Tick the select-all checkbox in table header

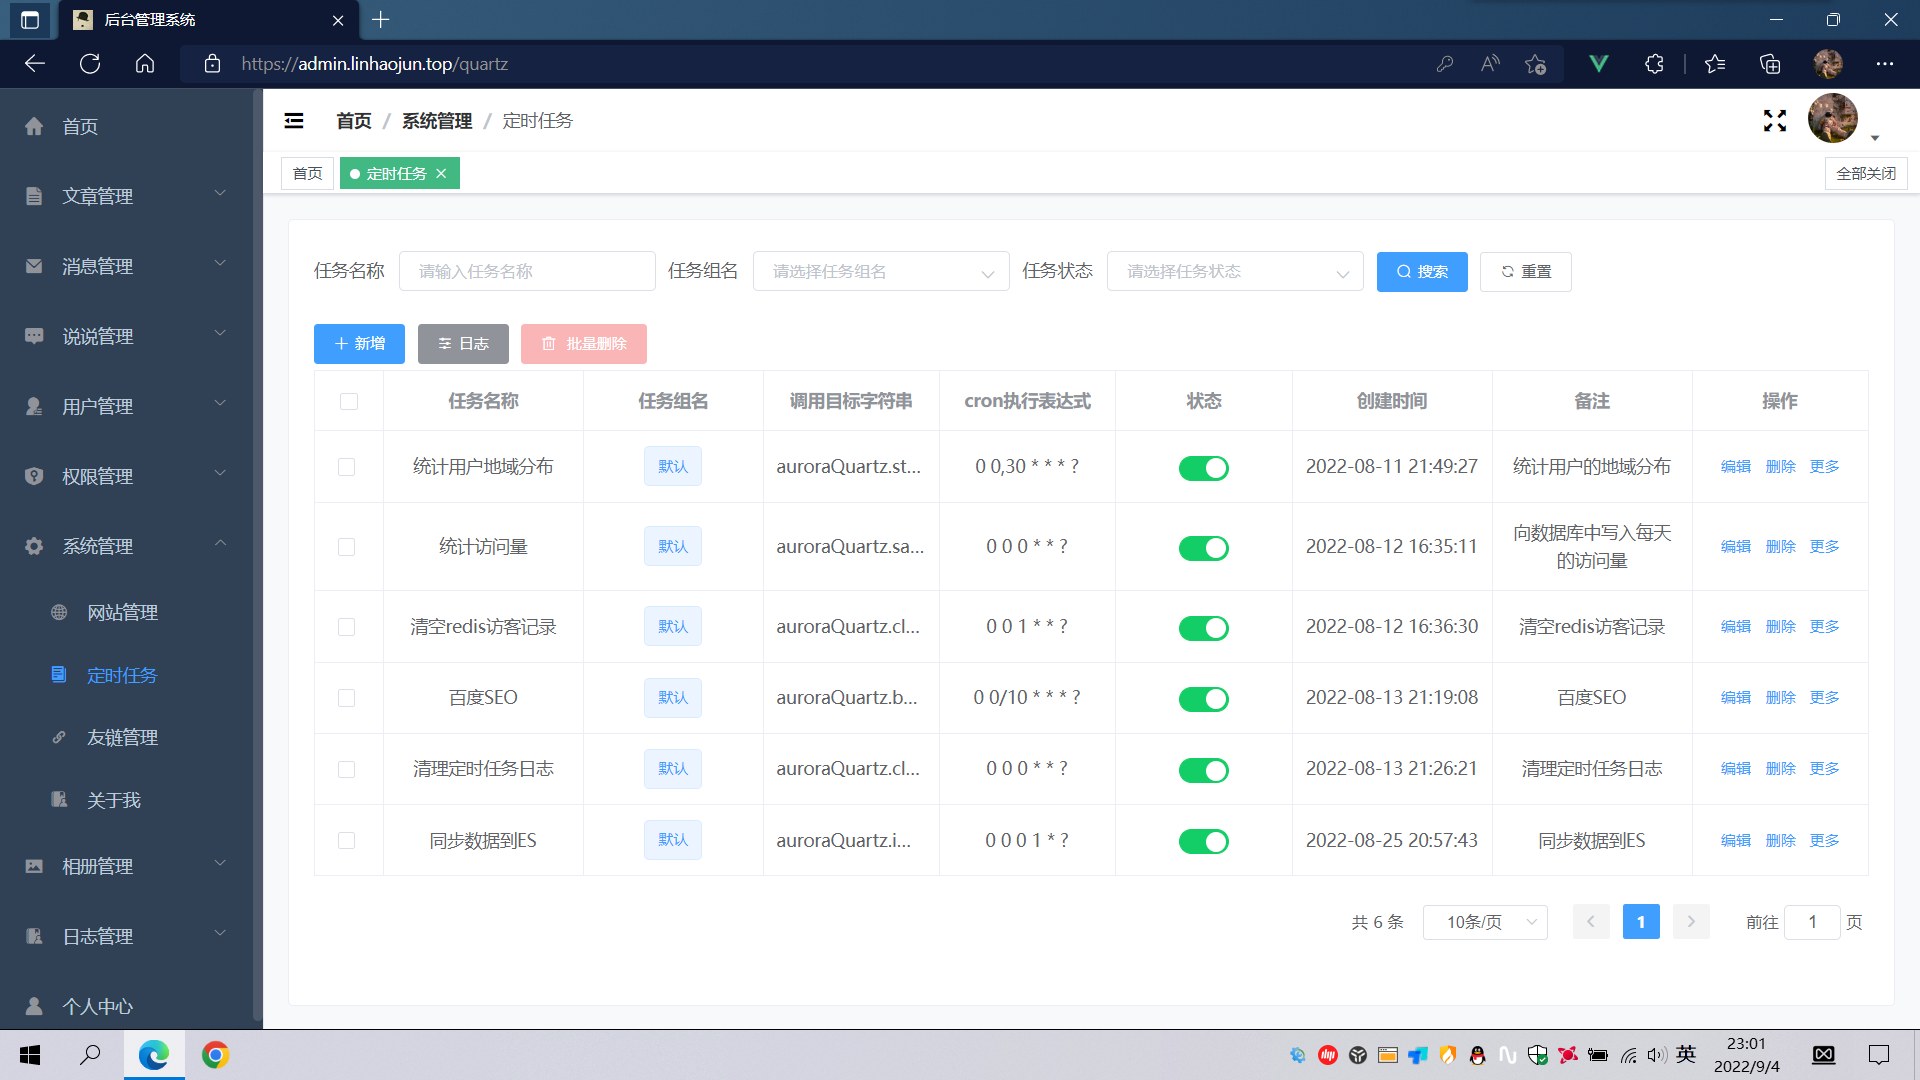point(348,401)
